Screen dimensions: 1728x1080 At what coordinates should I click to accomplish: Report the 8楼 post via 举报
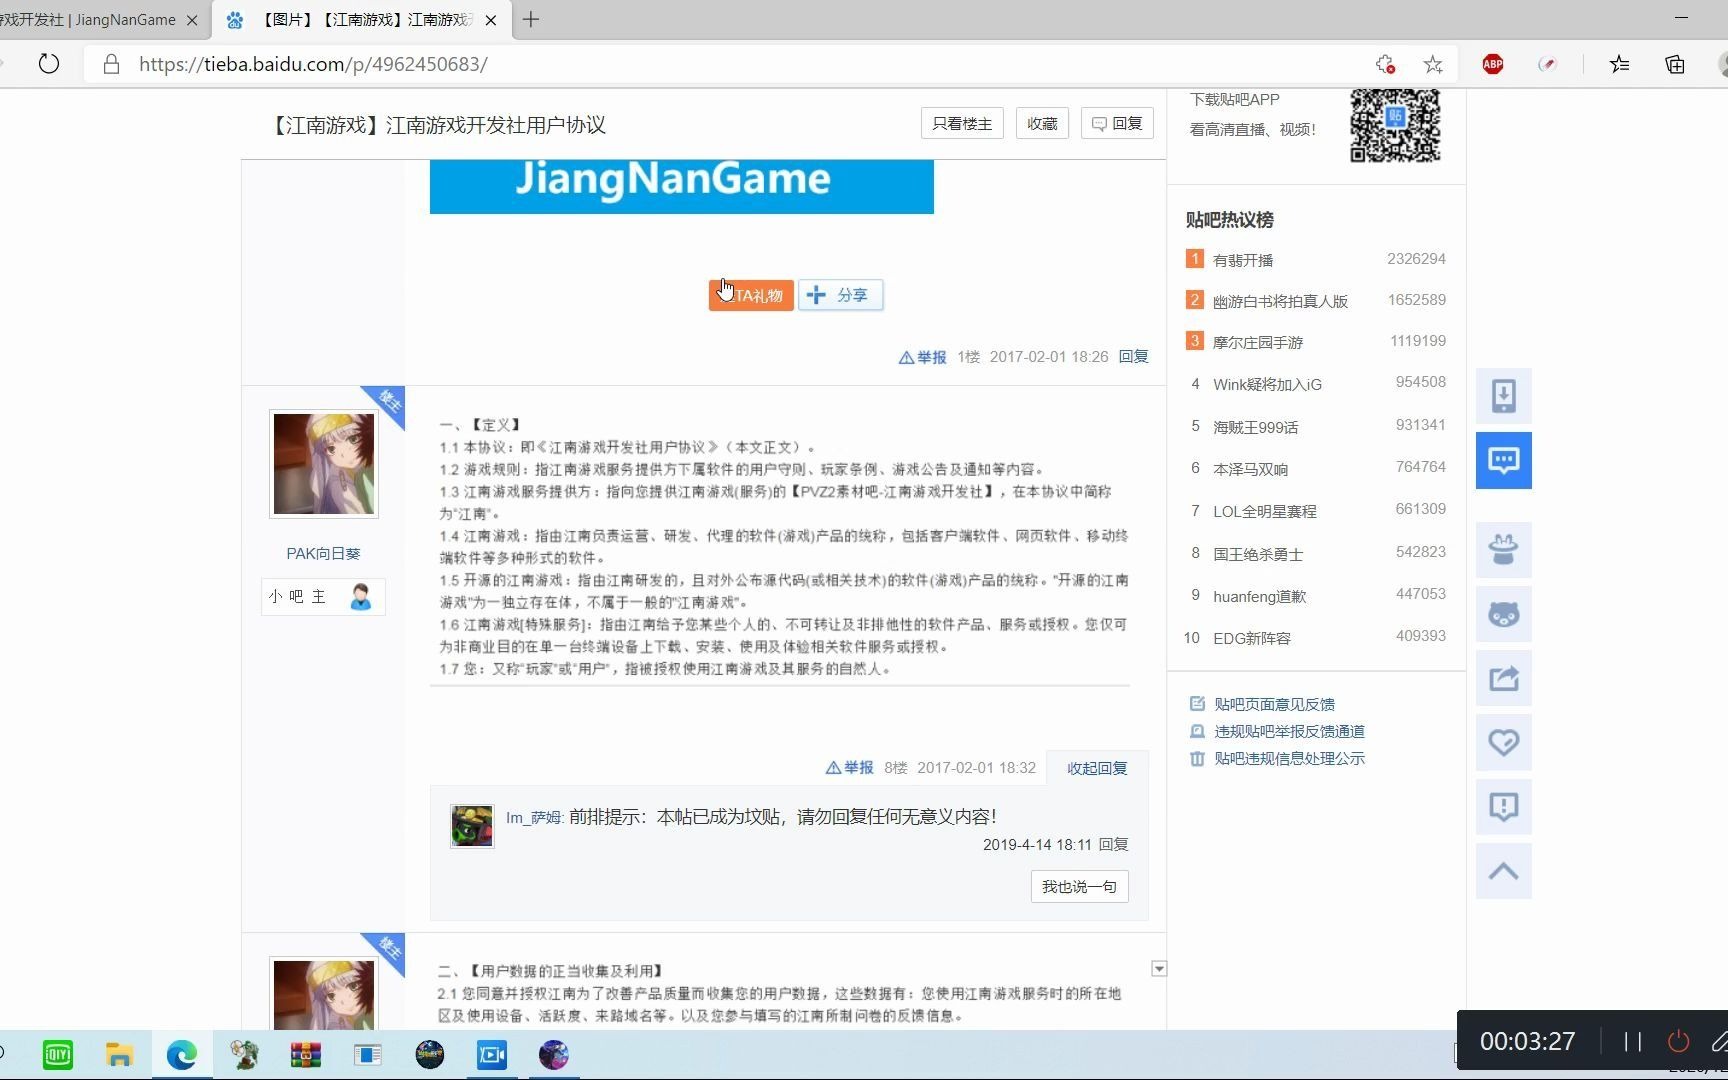coord(849,768)
